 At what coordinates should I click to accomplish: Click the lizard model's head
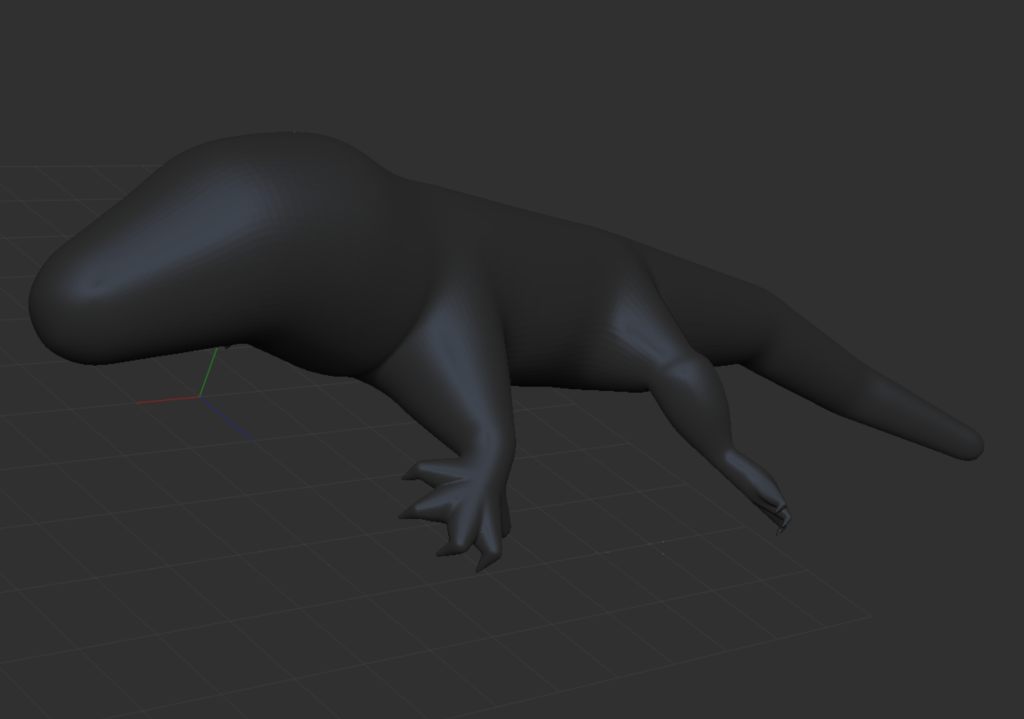click(200, 250)
